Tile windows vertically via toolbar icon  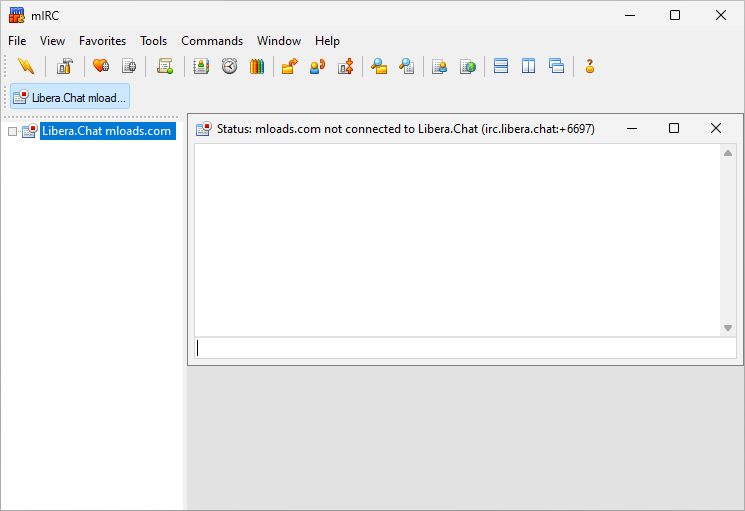coord(528,66)
